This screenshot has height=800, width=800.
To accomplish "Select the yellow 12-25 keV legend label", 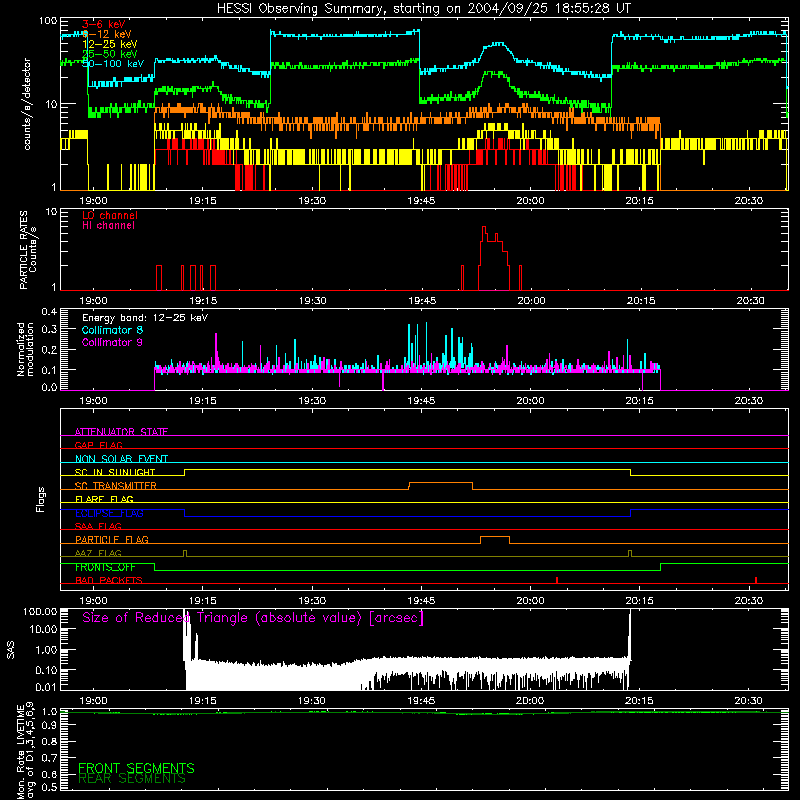I will [x=109, y=44].
